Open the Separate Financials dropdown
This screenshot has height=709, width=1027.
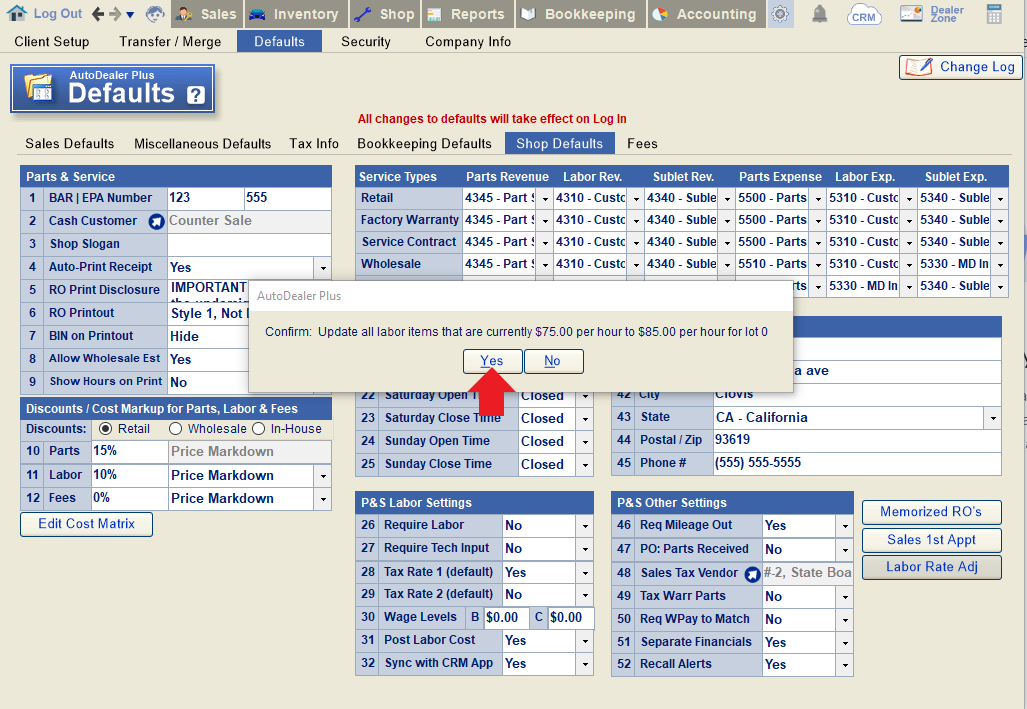tap(845, 643)
